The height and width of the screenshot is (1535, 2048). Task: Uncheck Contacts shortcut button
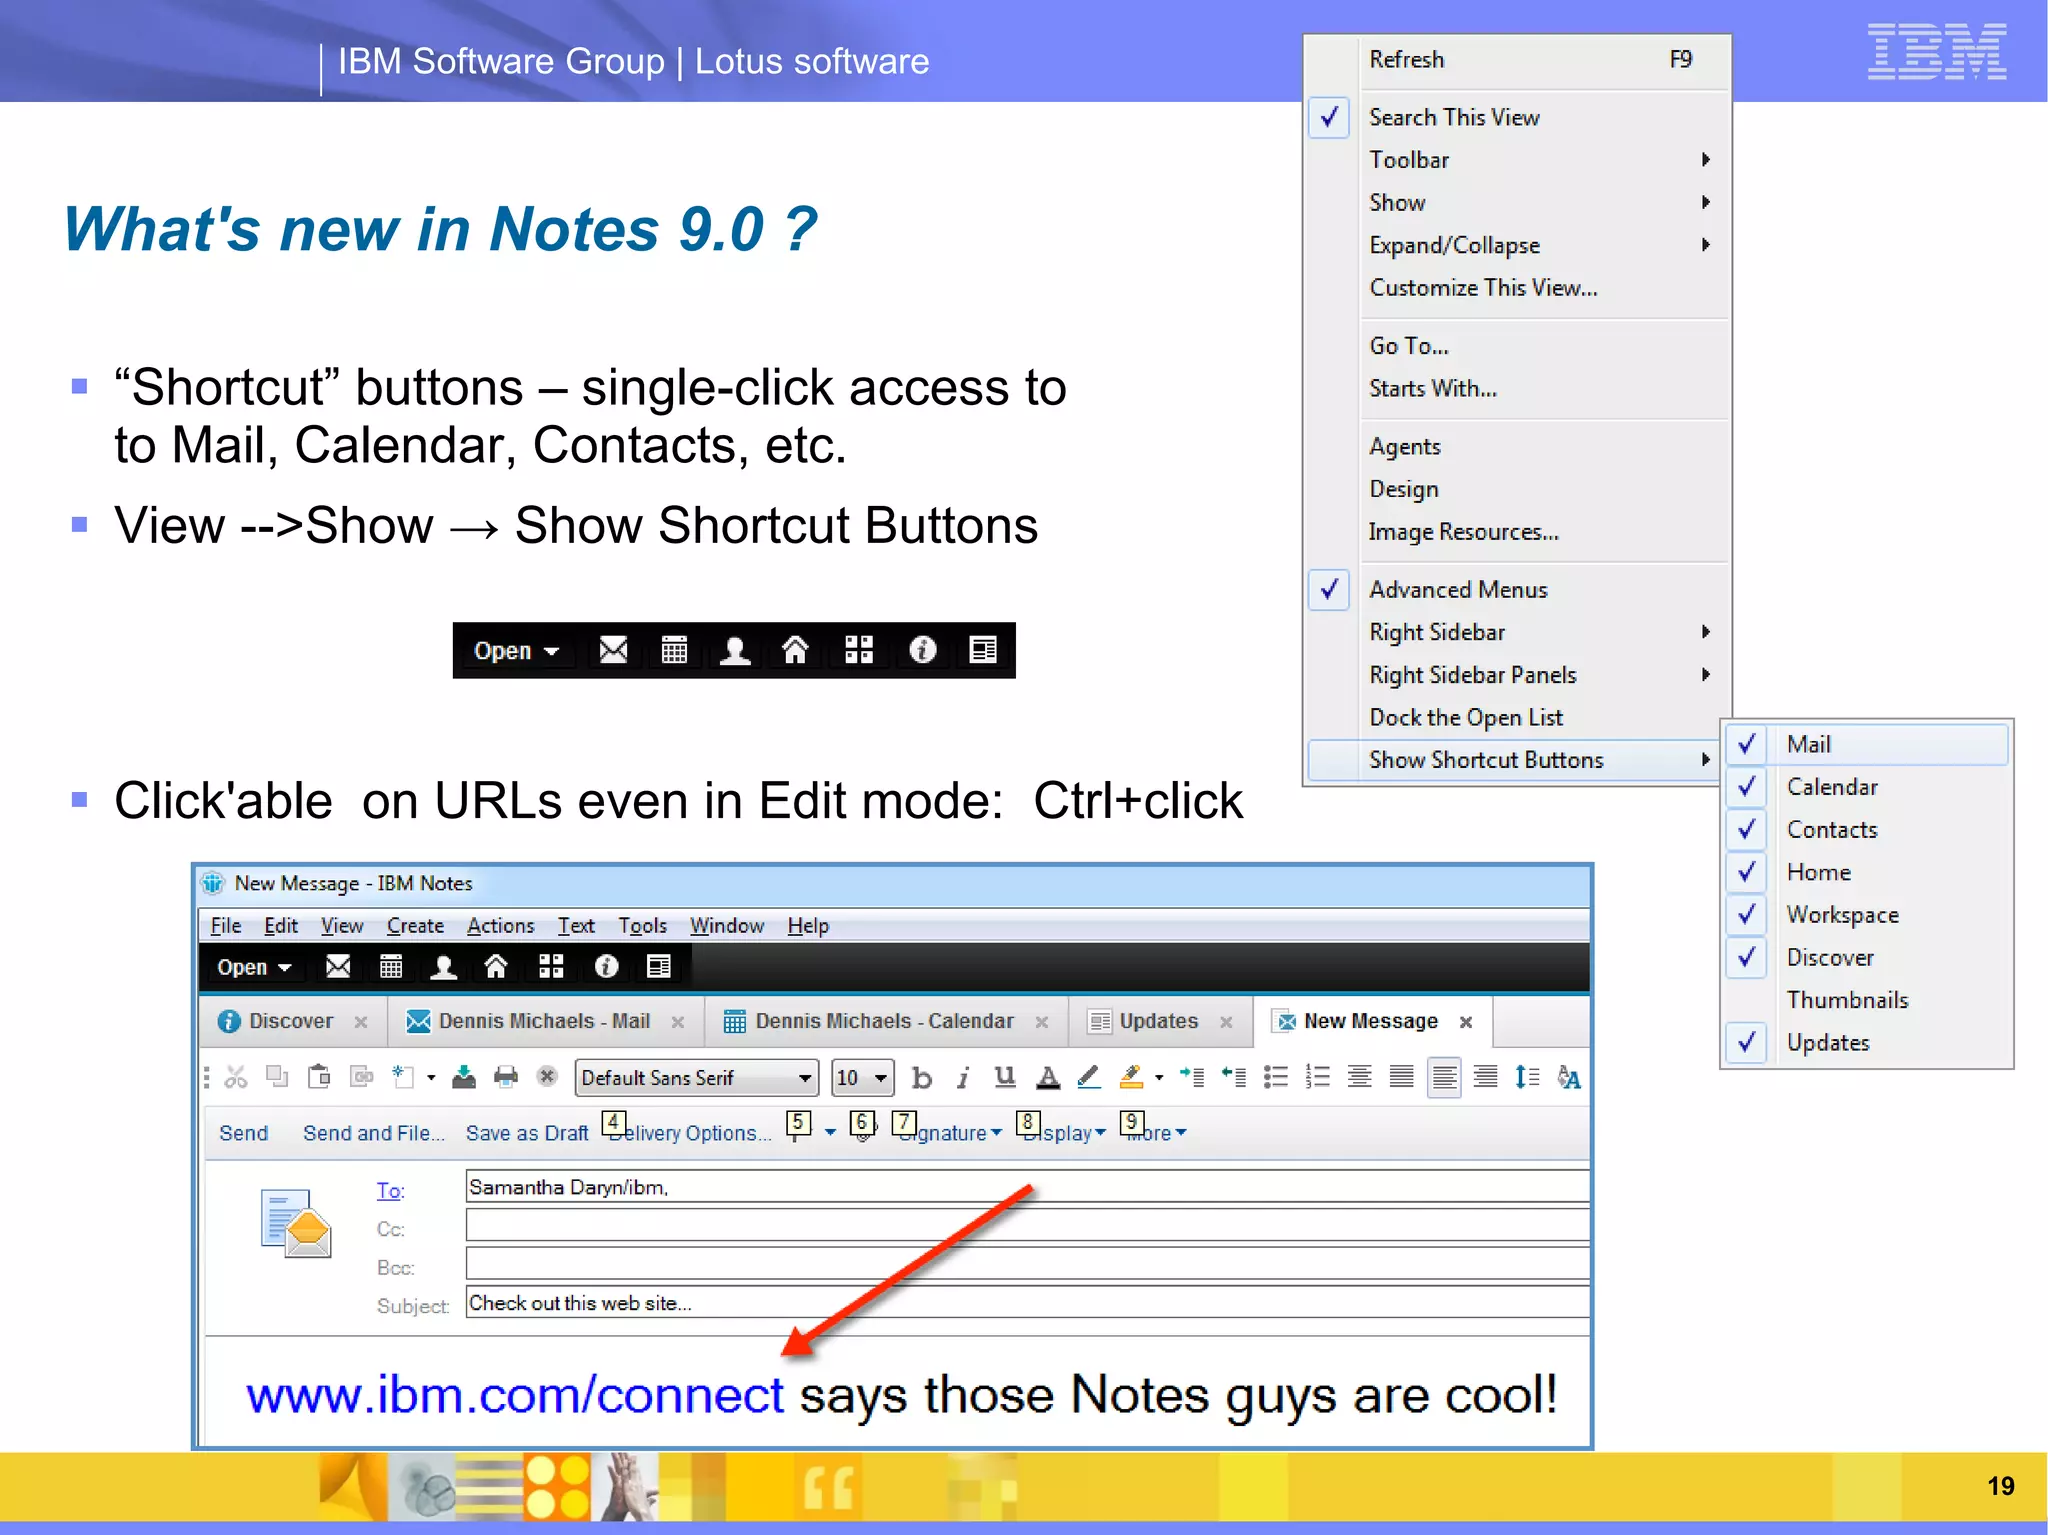1747,830
